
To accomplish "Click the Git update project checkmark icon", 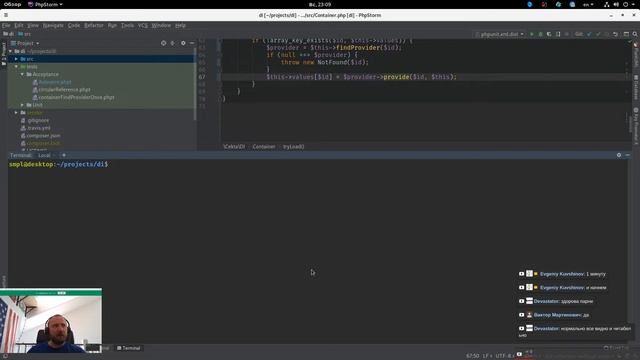I will pyautogui.click(x=589, y=34).
